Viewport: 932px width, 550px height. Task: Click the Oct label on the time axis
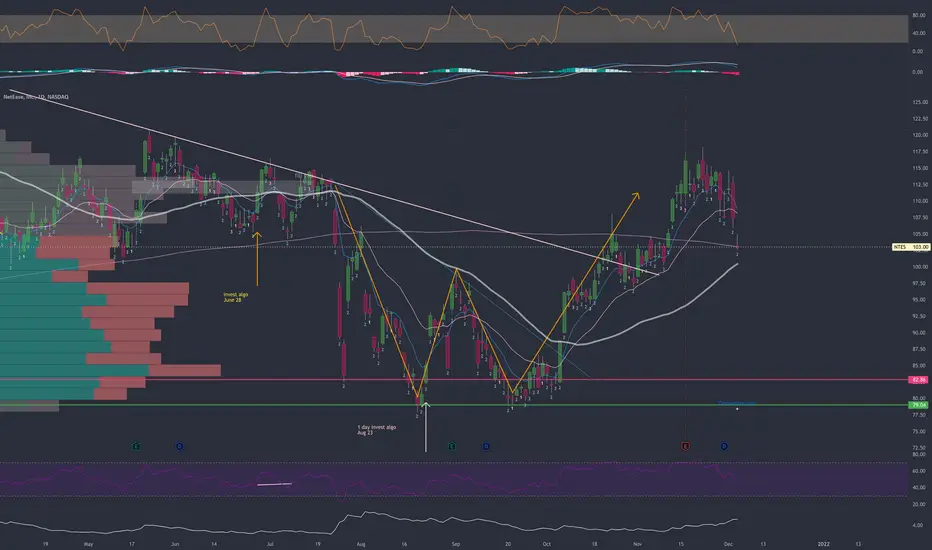tap(546, 544)
